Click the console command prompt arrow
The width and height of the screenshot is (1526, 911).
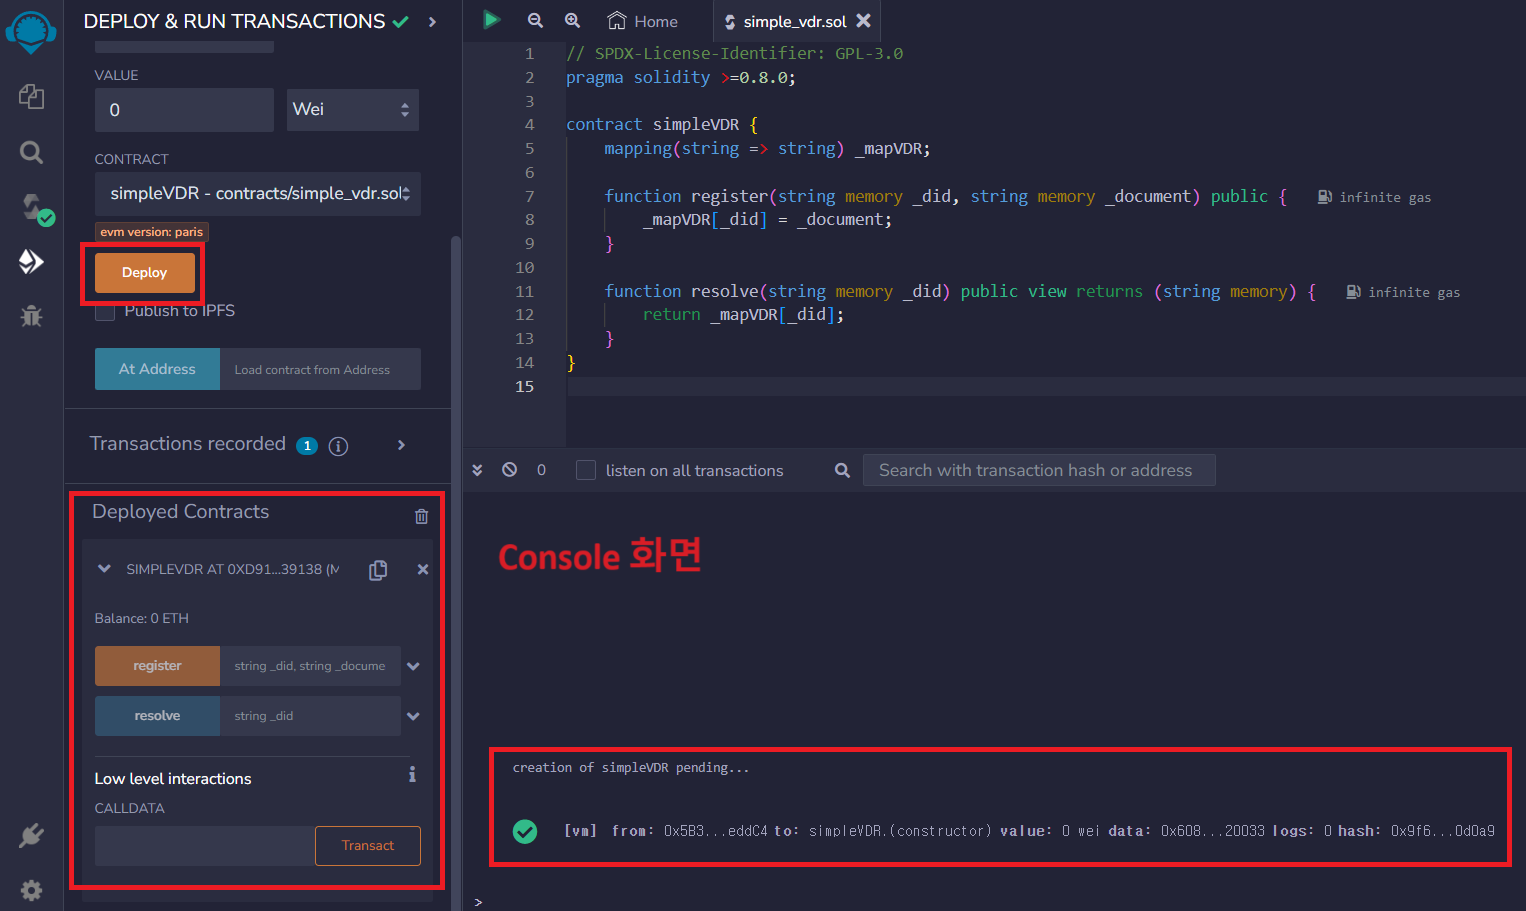[478, 902]
